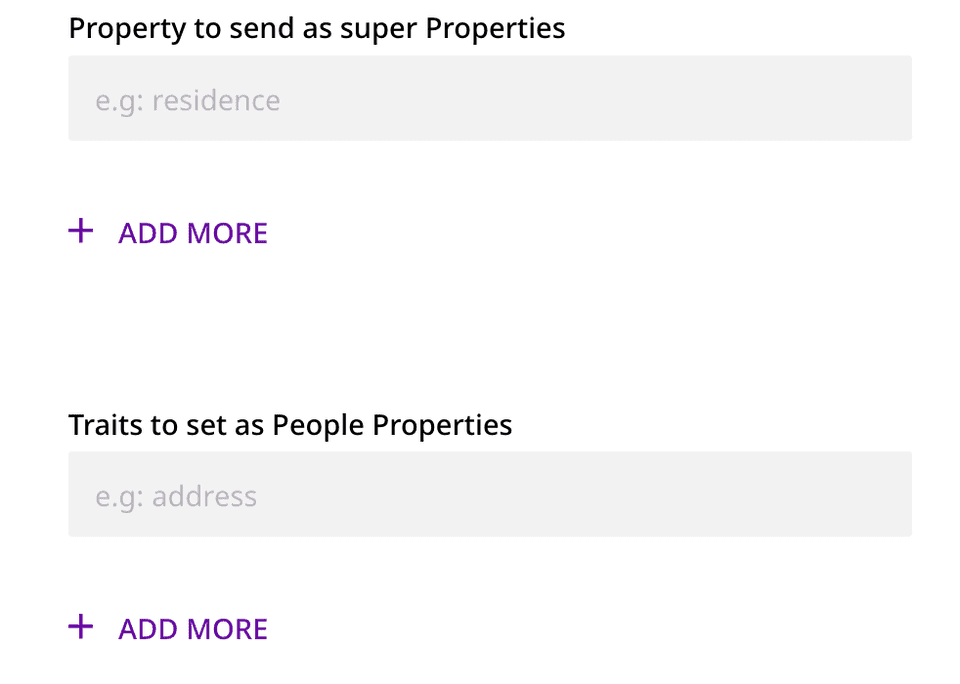This screenshot has width=960, height=684.
Task: Click the 'Traits to set as People Properties' label
Action: click(x=290, y=425)
